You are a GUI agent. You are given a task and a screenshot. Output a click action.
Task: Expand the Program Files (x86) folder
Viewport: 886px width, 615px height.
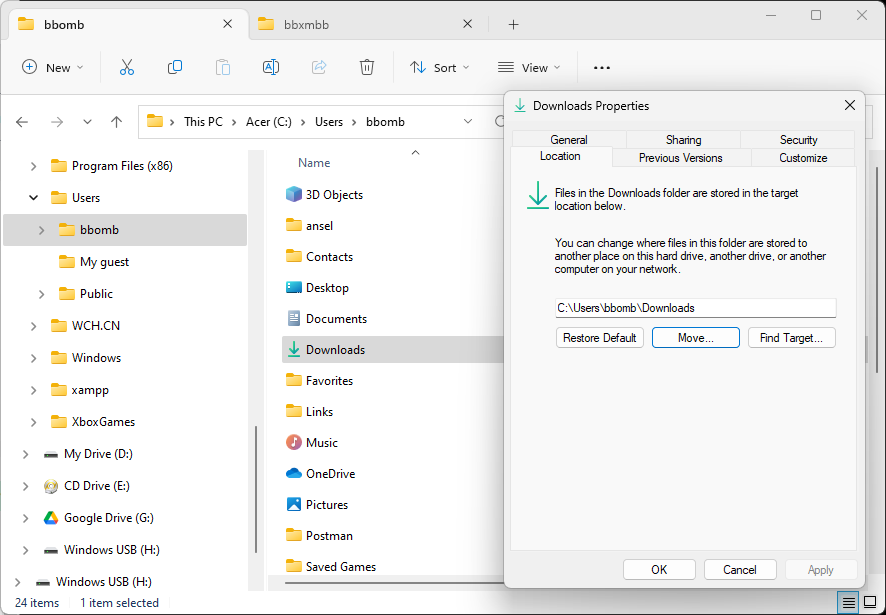point(34,166)
